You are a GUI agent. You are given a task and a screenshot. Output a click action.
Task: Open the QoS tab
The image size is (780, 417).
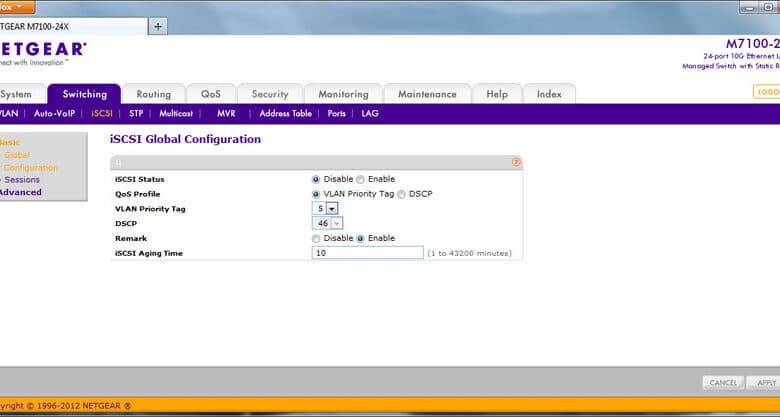(x=211, y=94)
